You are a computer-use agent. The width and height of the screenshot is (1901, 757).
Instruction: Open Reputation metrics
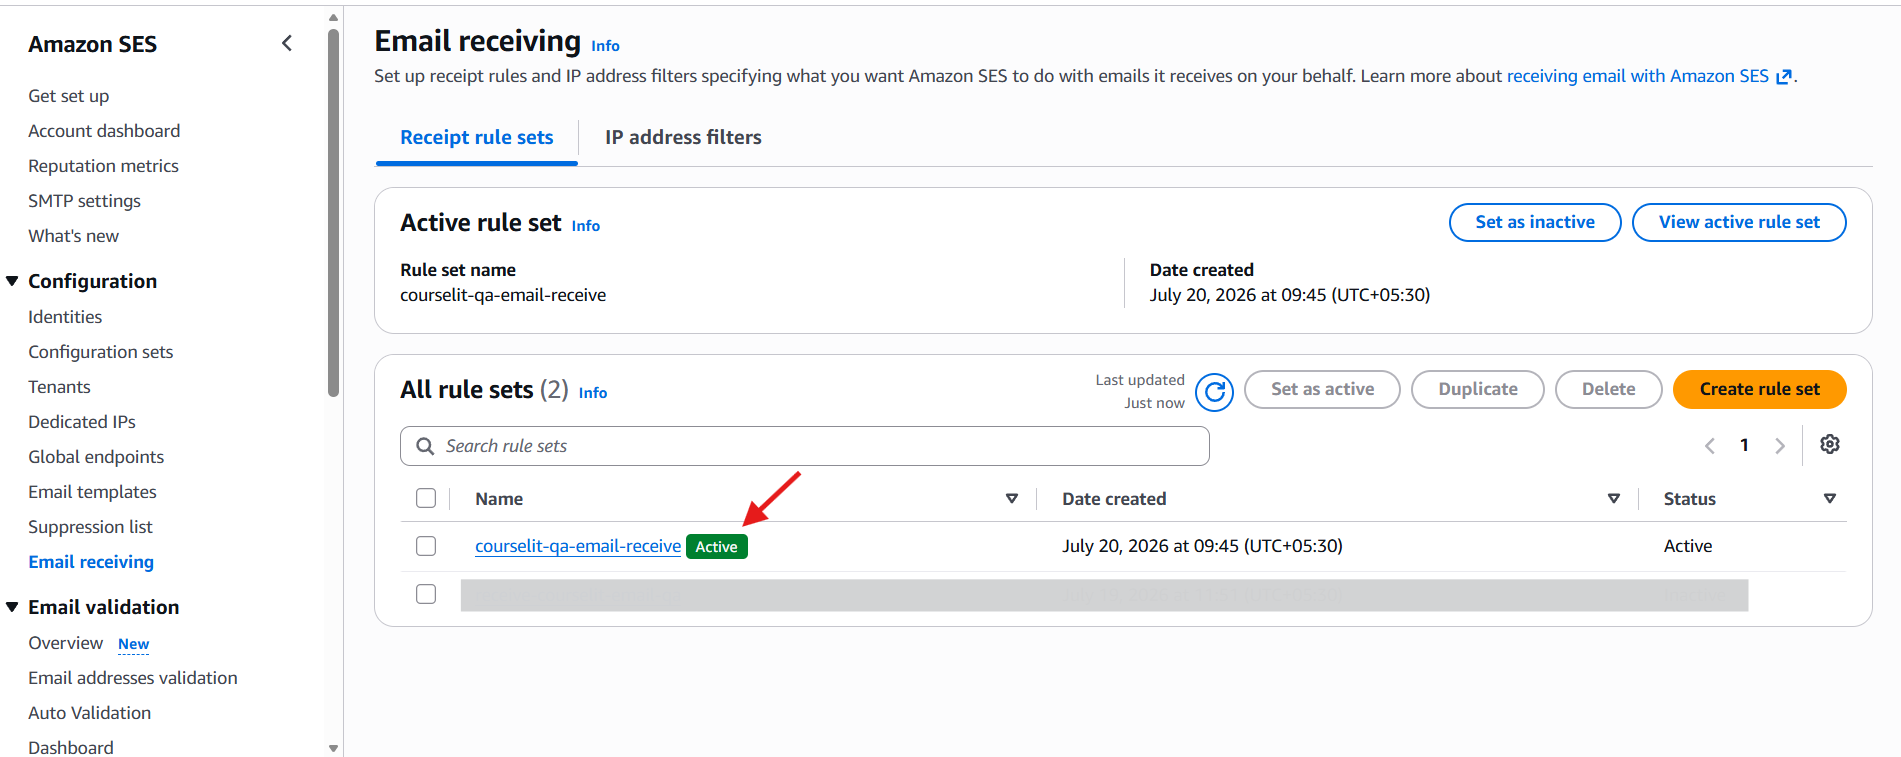[103, 166]
